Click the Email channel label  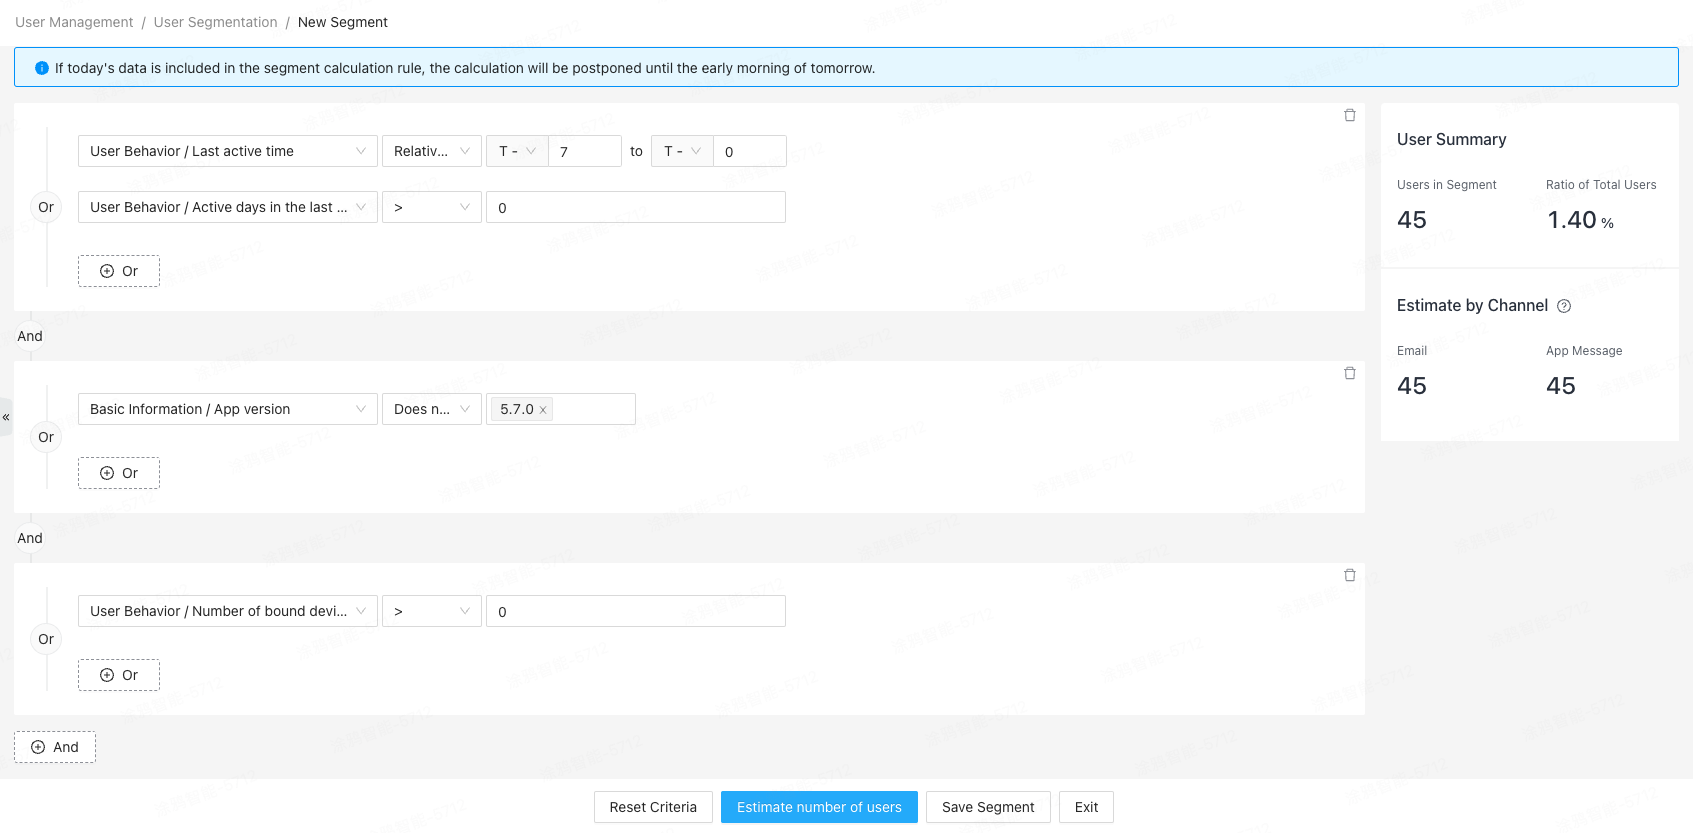click(x=1412, y=351)
